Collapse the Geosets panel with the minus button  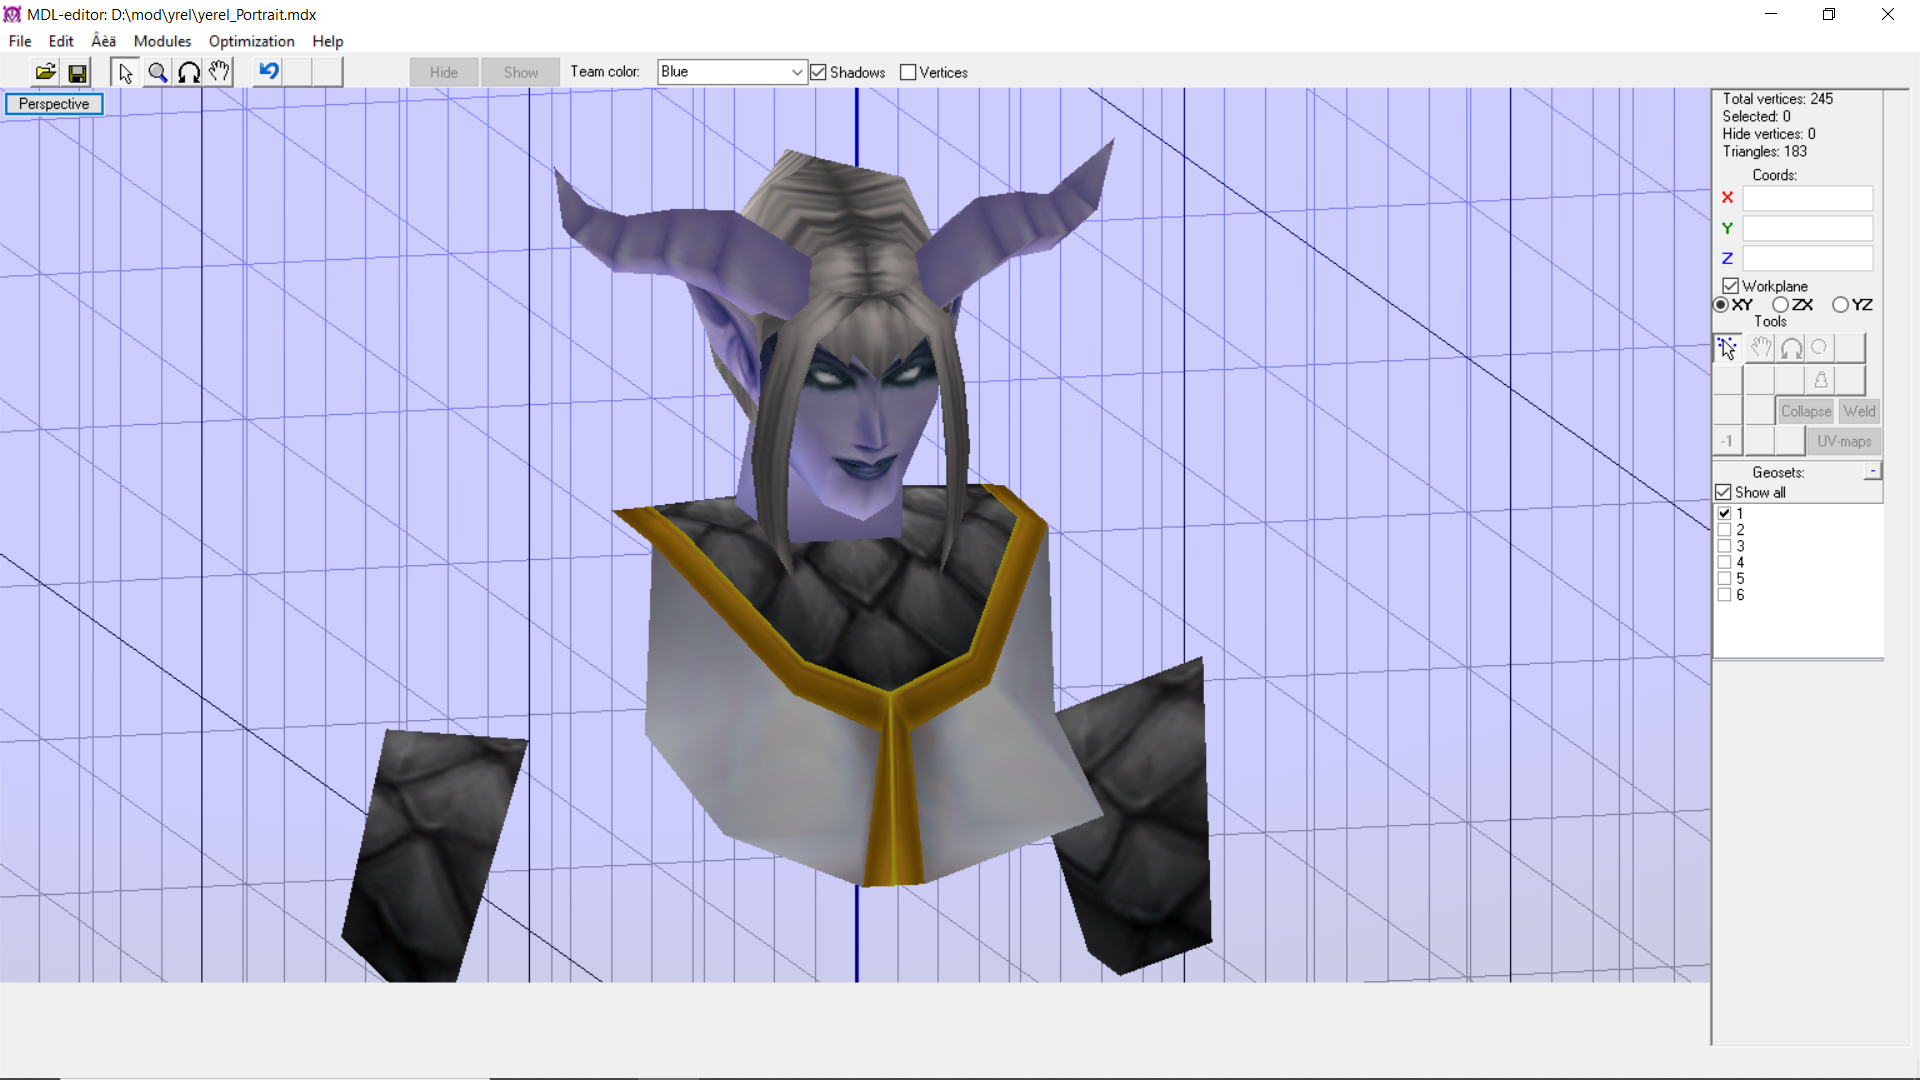coord(1872,470)
